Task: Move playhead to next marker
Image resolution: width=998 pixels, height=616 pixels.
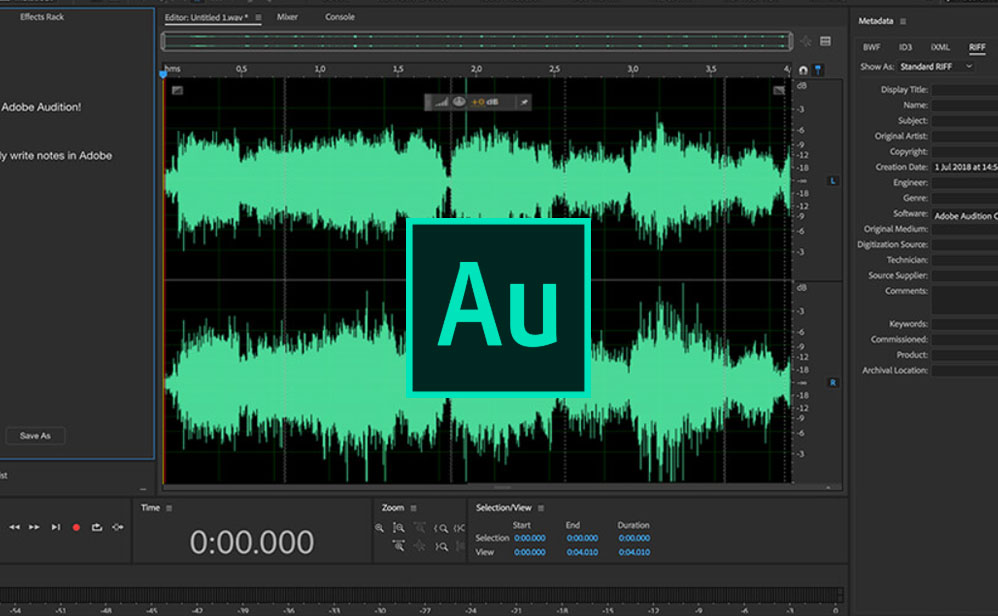Action: (x=56, y=527)
